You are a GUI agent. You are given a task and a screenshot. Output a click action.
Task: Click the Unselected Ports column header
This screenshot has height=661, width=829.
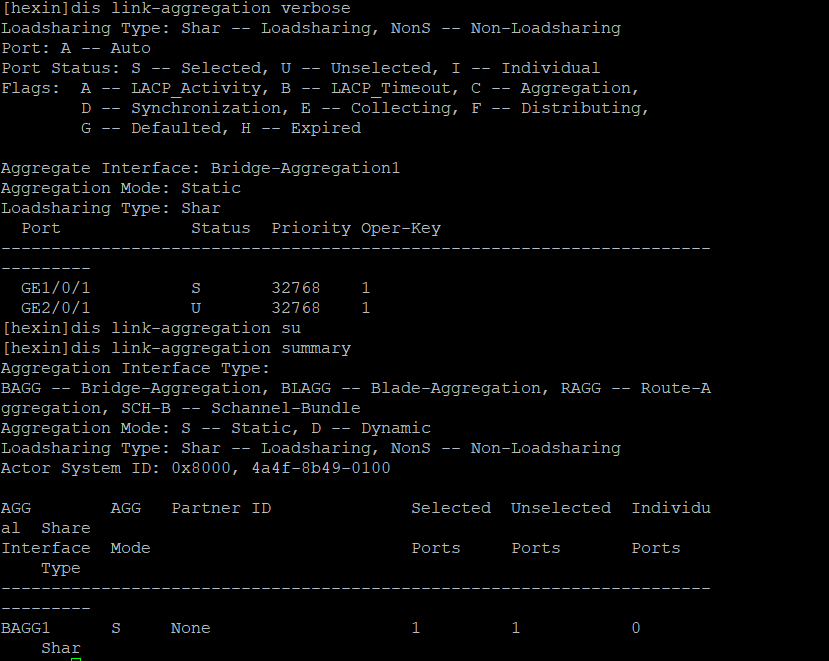pos(561,508)
